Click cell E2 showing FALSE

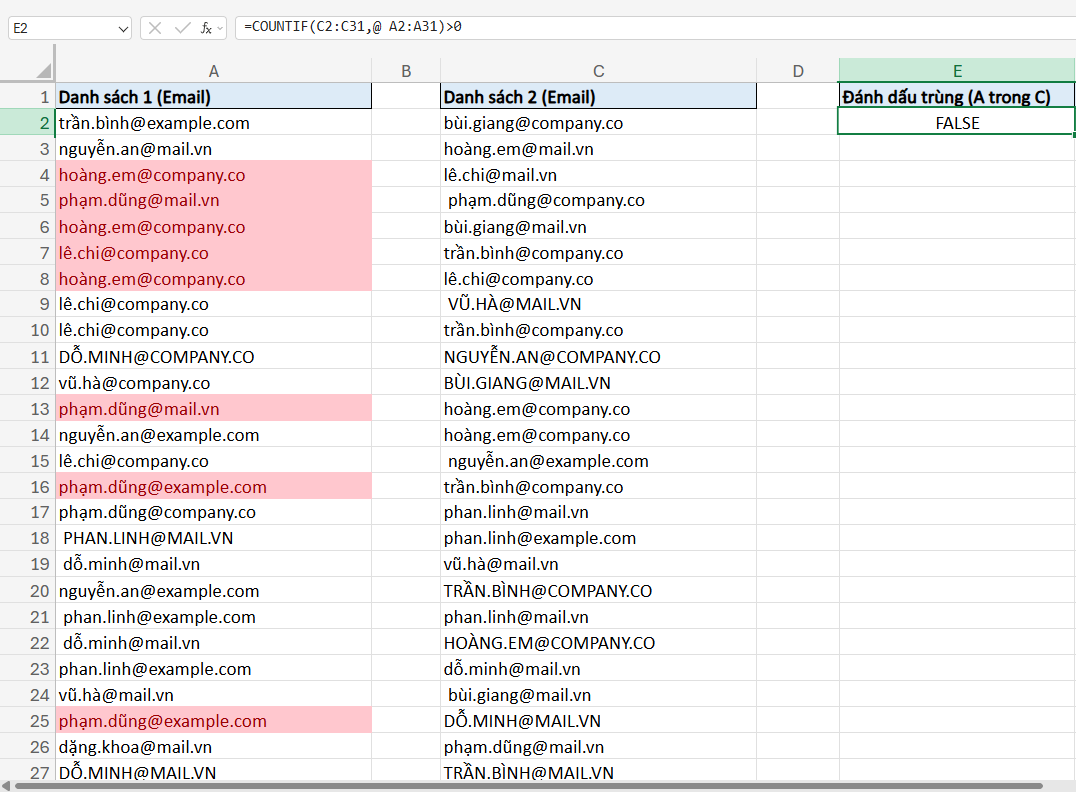click(957, 123)
